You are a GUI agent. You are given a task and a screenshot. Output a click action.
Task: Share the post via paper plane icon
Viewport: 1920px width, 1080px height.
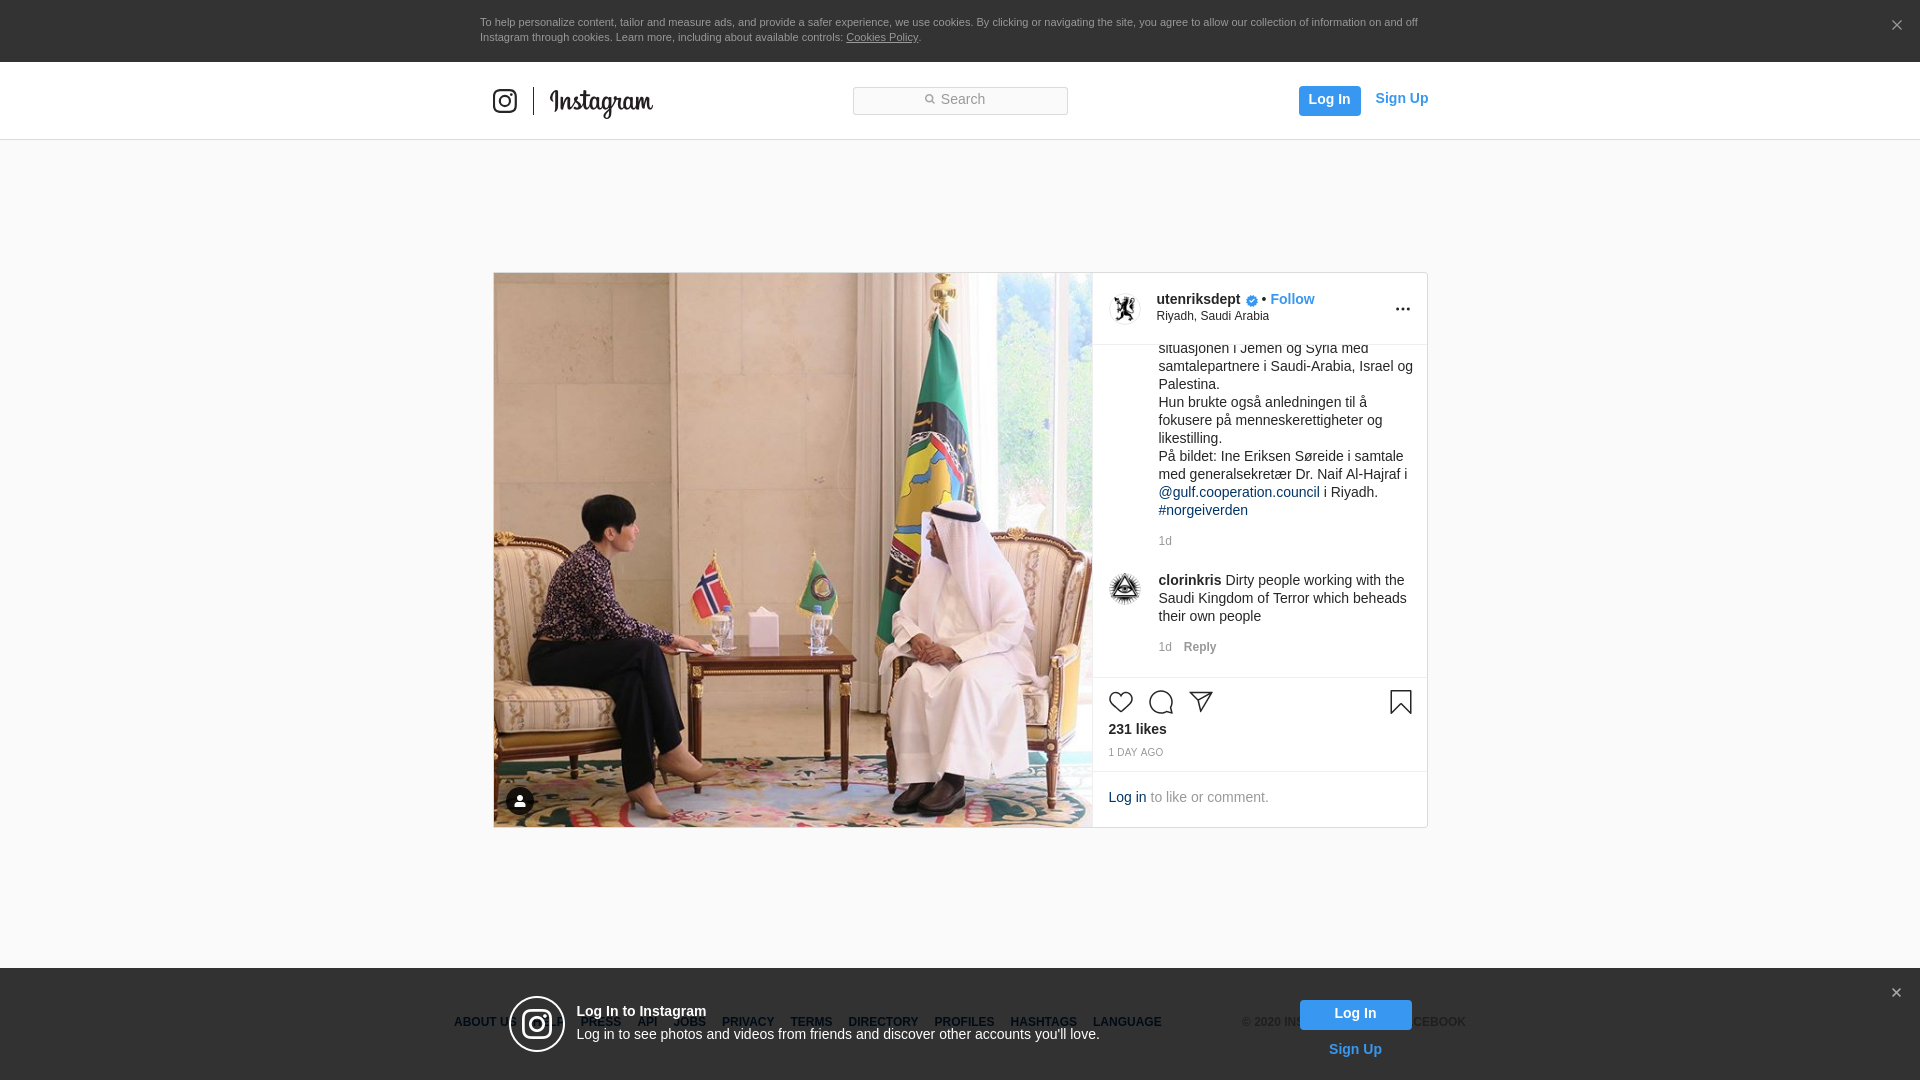click(x=1201, y=702)
